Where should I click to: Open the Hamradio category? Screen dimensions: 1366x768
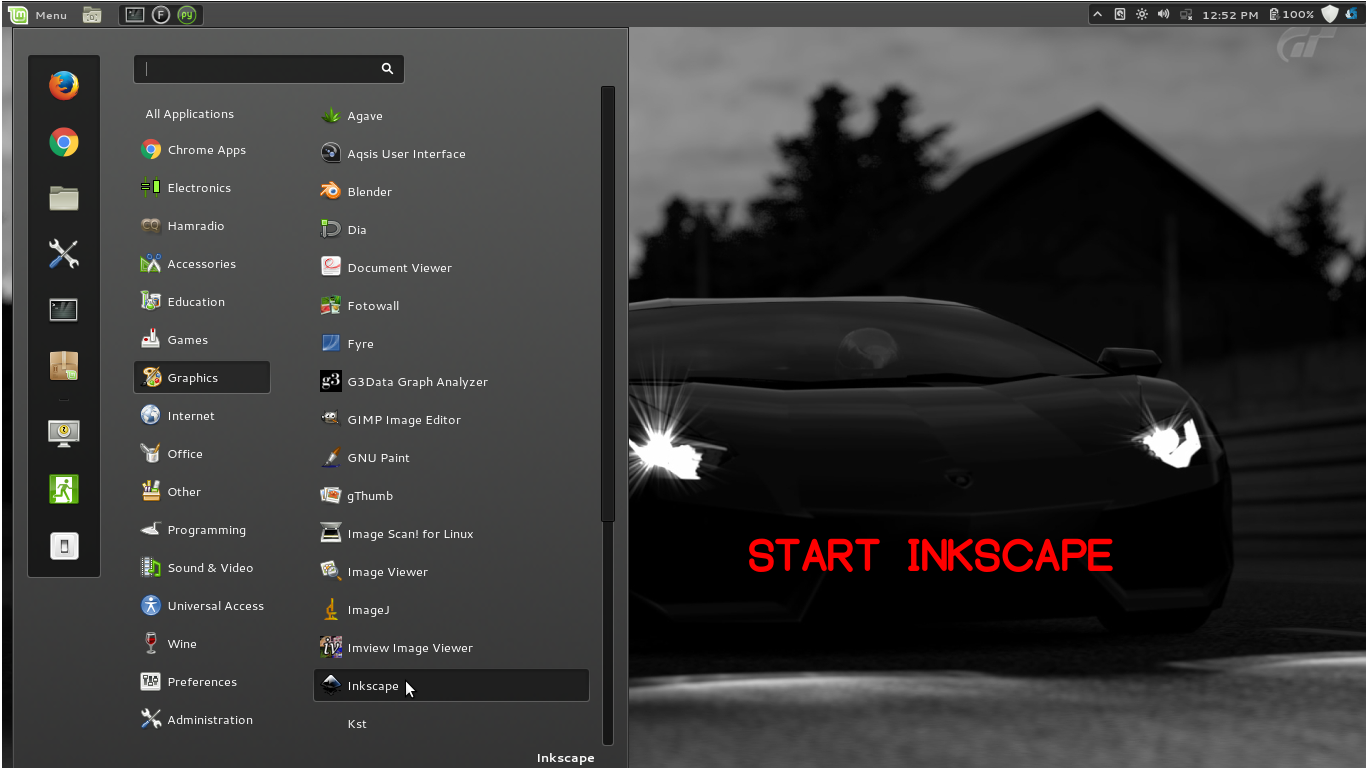pyautogui.click(x=202, y=226)
